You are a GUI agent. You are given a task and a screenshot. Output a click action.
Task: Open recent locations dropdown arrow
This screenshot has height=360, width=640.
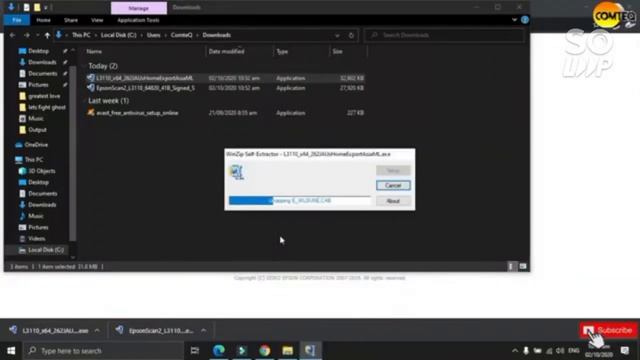[37, 36]
